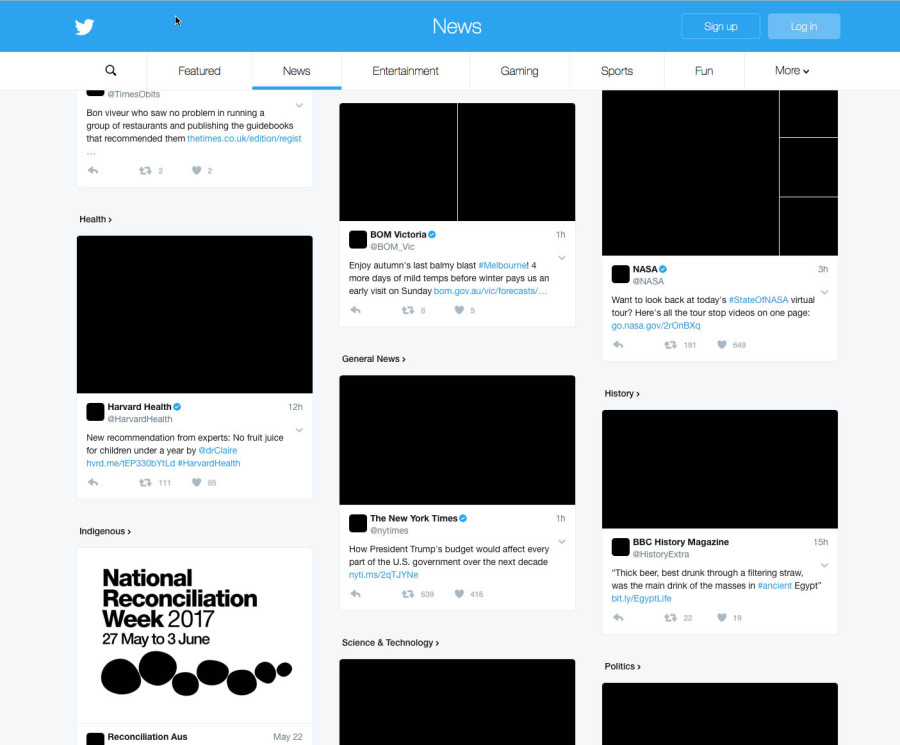Like the TimesObits tweet

pos(196,170)
